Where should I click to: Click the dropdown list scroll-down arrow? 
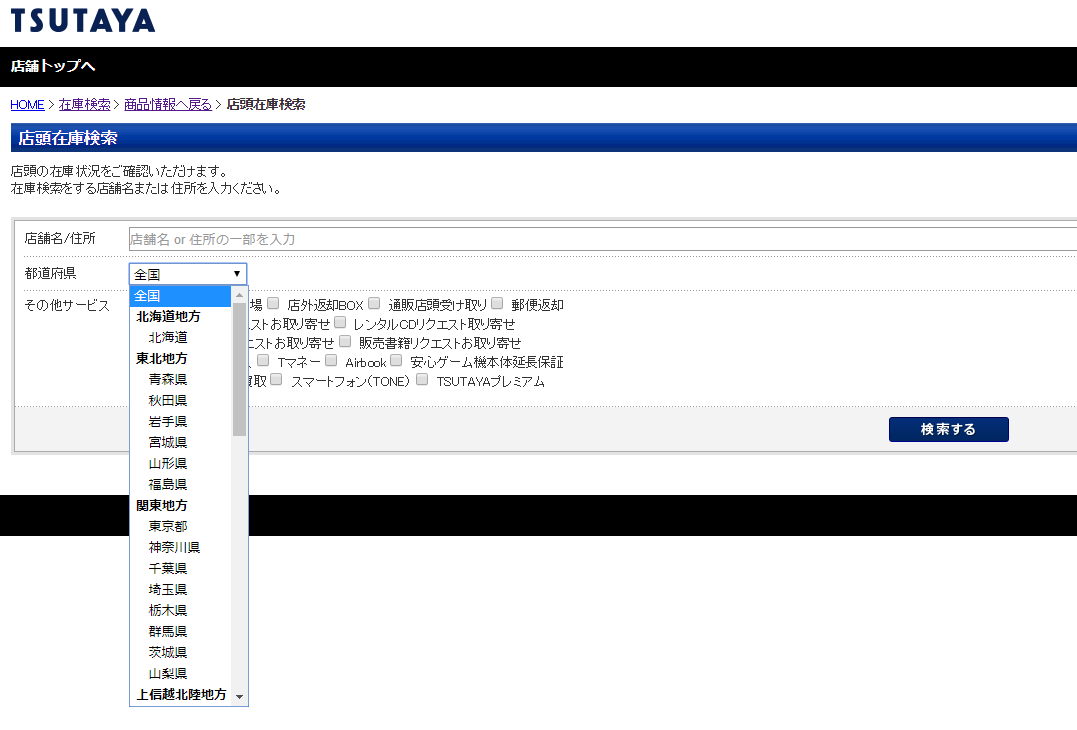[239, 696]
